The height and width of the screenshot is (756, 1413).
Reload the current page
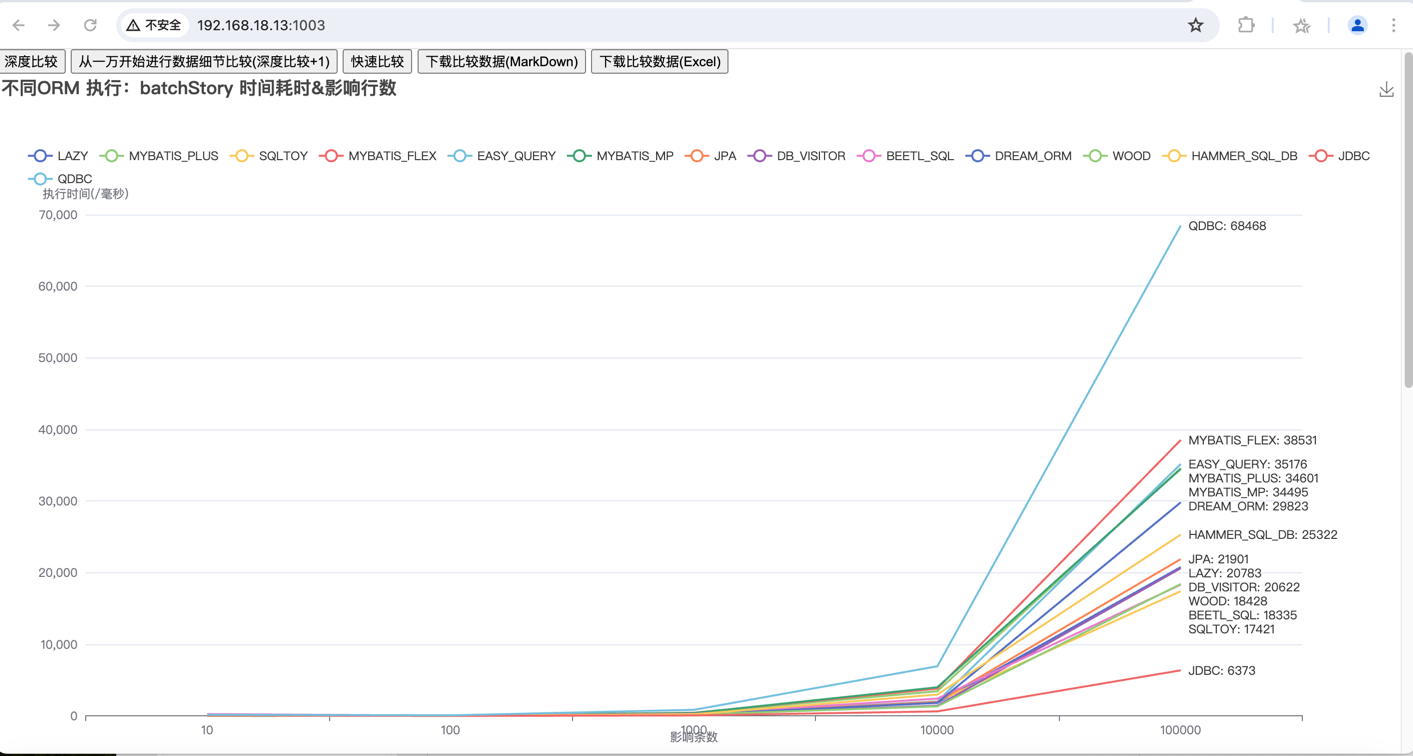pyautogui.click(x=90, y=25)
